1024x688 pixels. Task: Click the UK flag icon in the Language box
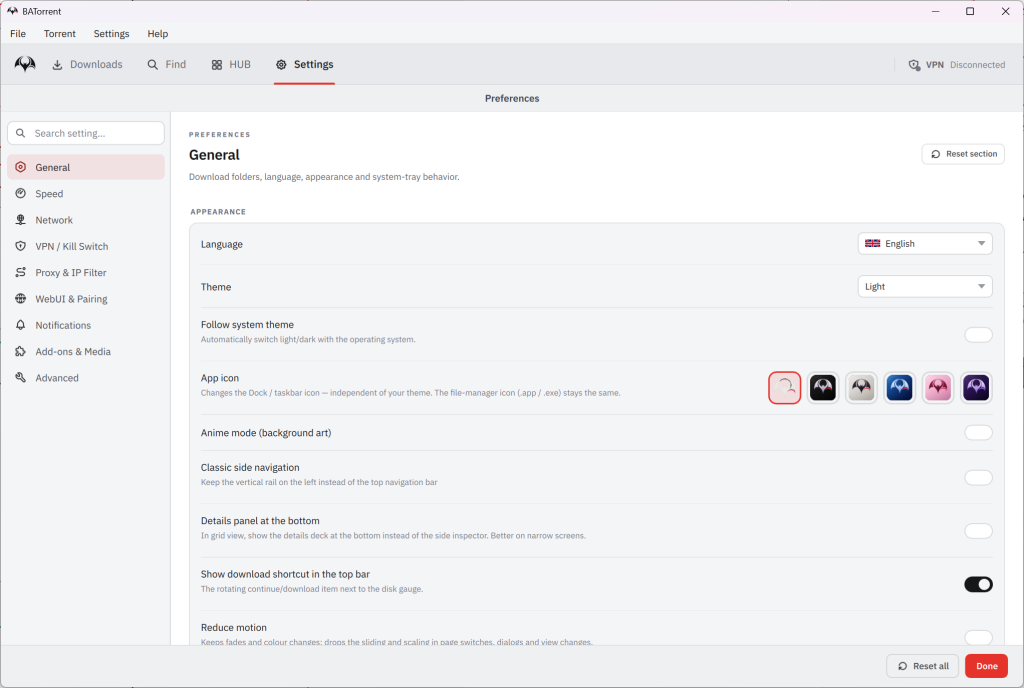[872, 243]
